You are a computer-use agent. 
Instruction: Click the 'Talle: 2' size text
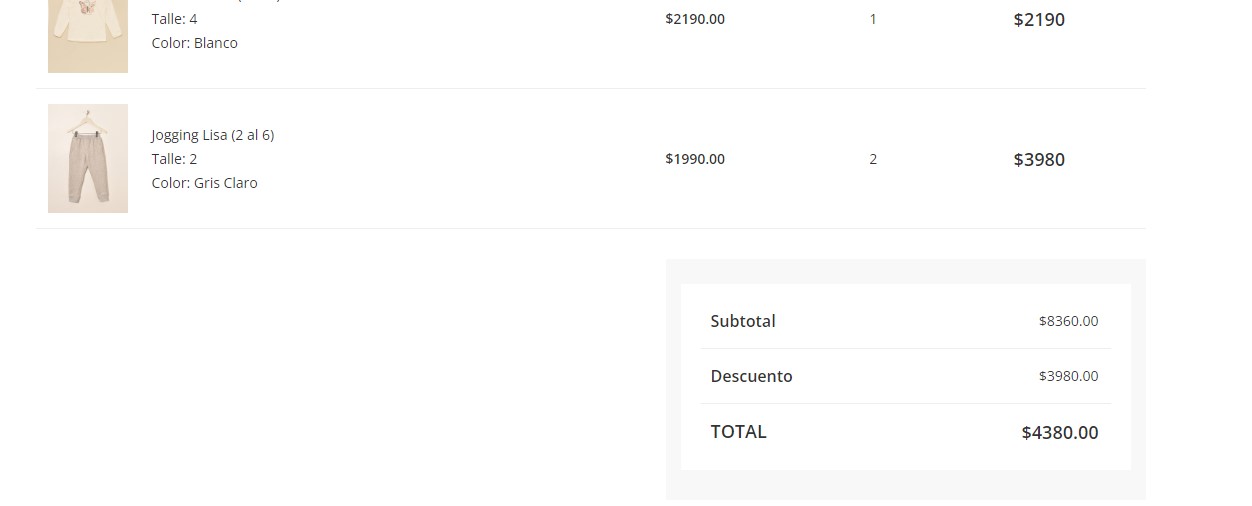coord(174,159)
